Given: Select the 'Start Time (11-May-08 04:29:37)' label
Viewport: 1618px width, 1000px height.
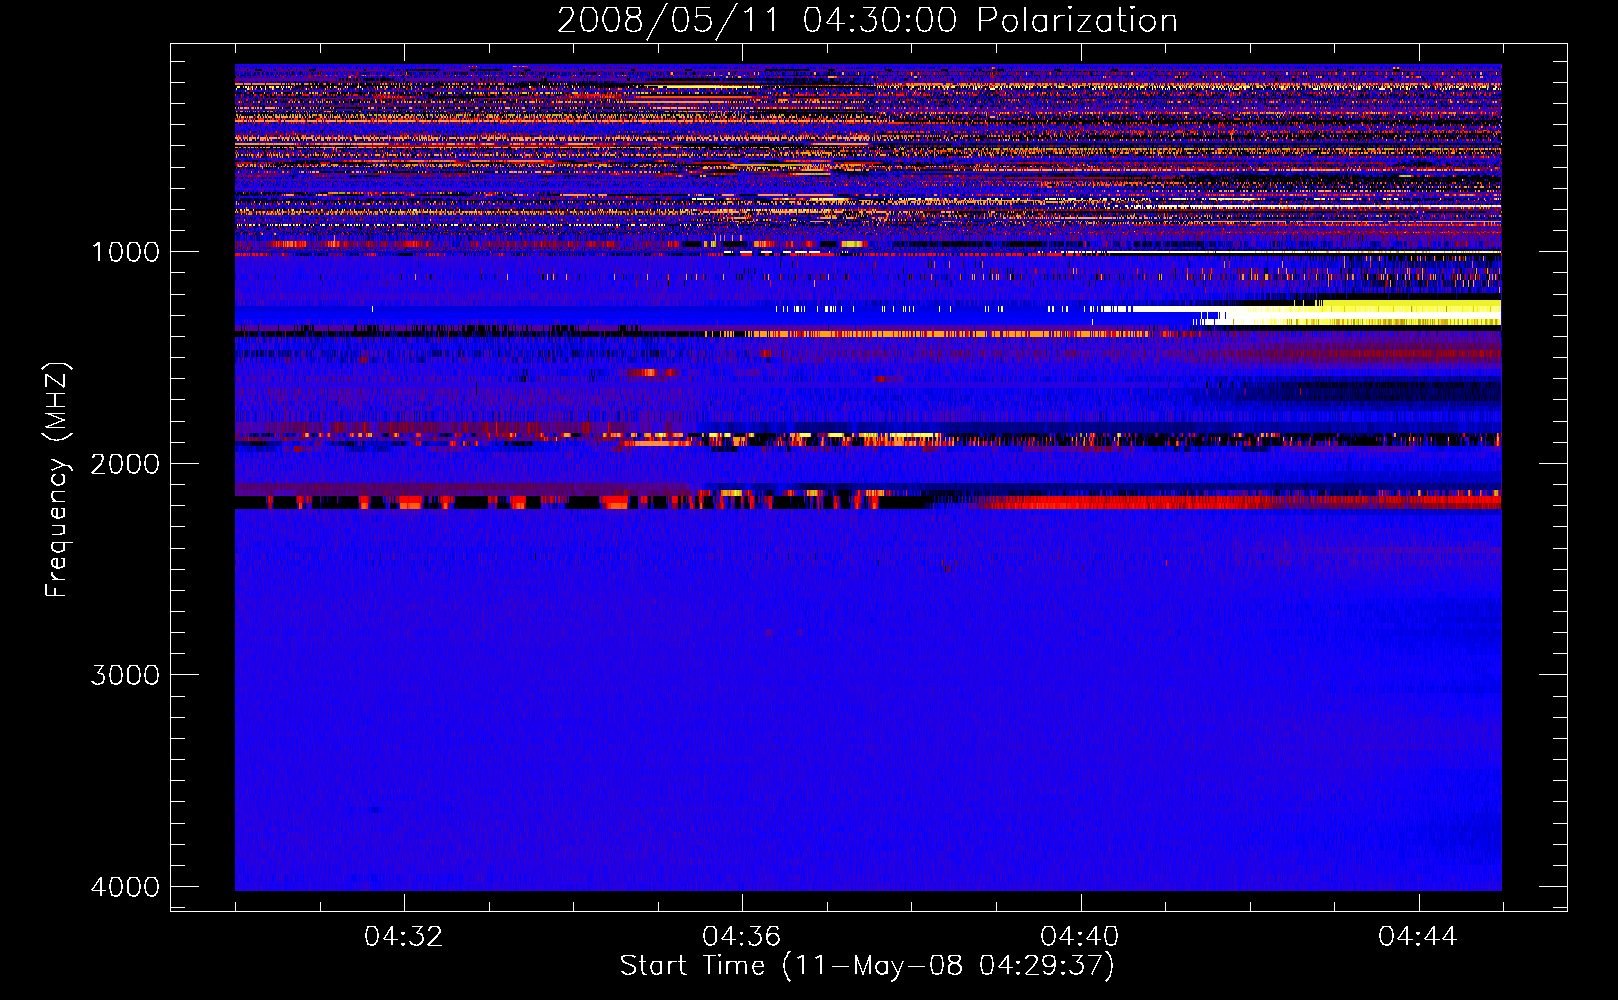Looking at the screenshot, I should 867,966.
